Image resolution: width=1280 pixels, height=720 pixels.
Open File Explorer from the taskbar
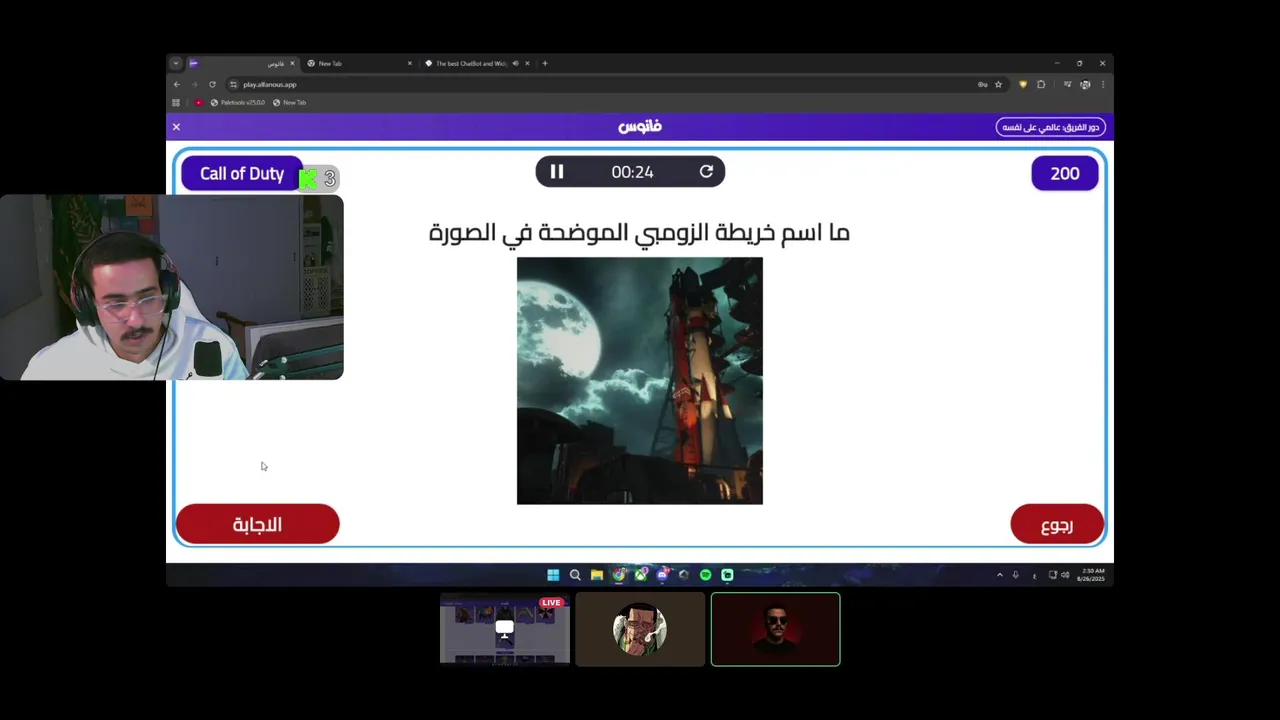point(597,574)
